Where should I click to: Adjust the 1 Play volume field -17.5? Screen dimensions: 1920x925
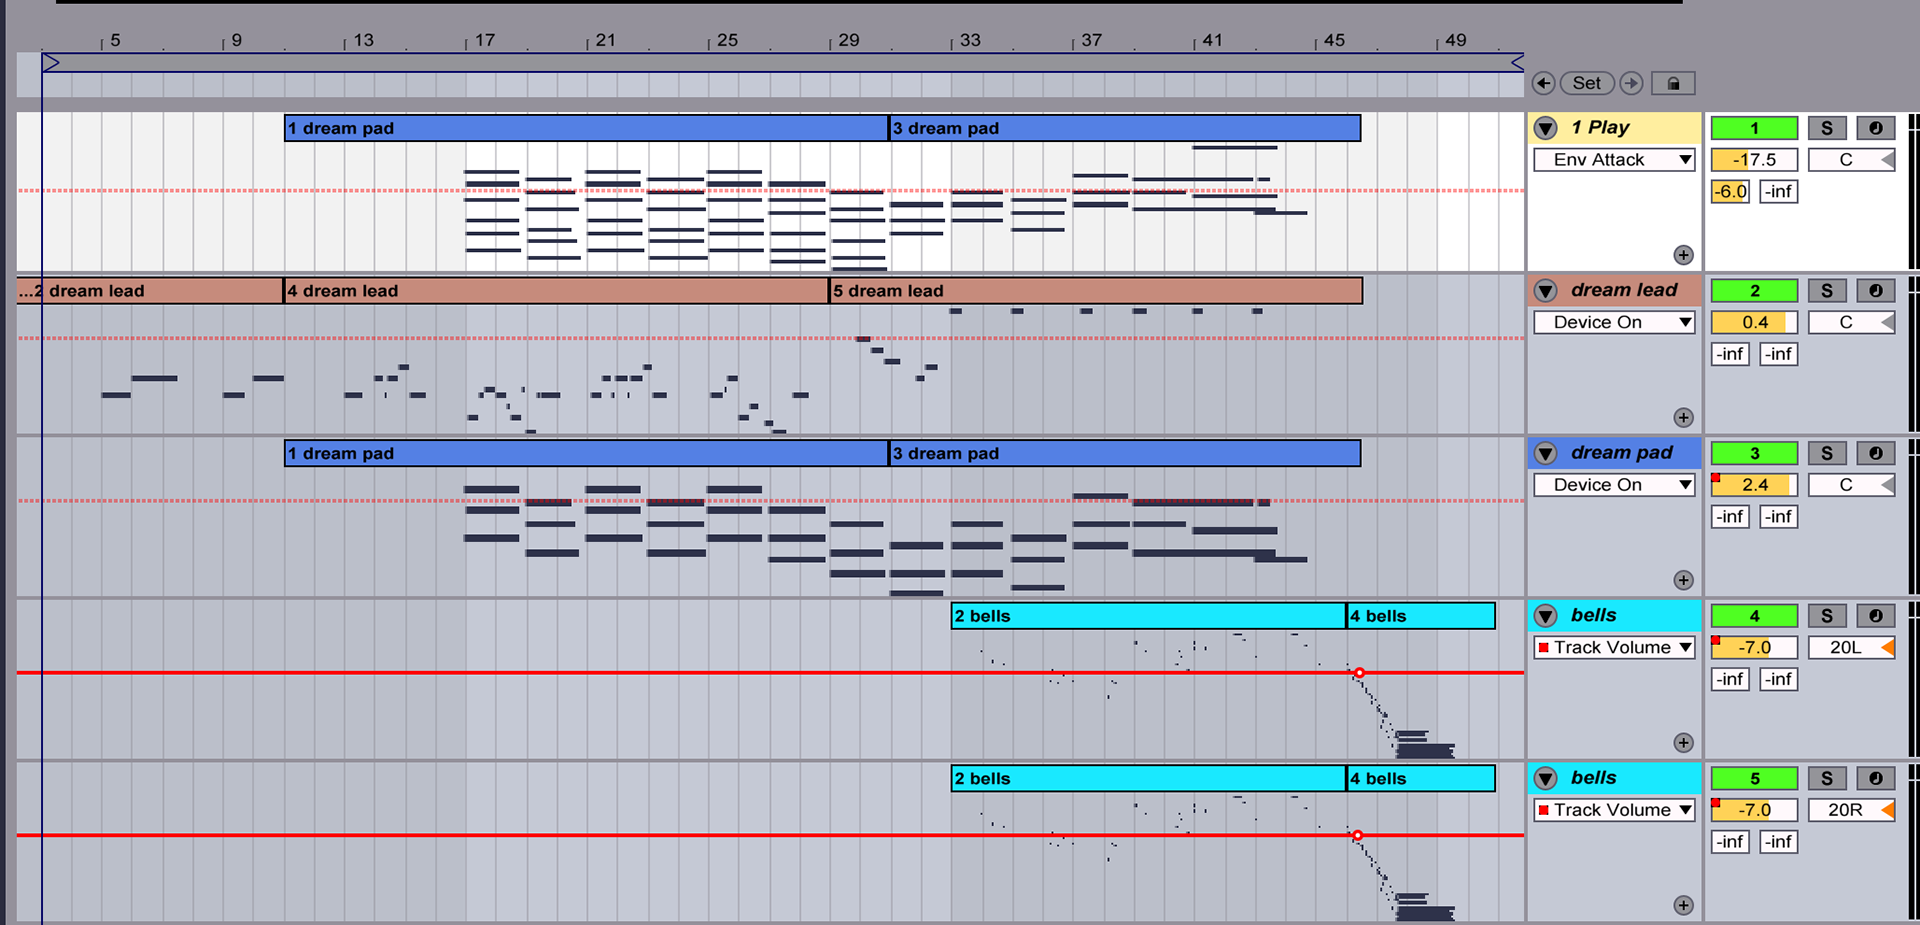pyautogui.click(x=1754, y=160)
